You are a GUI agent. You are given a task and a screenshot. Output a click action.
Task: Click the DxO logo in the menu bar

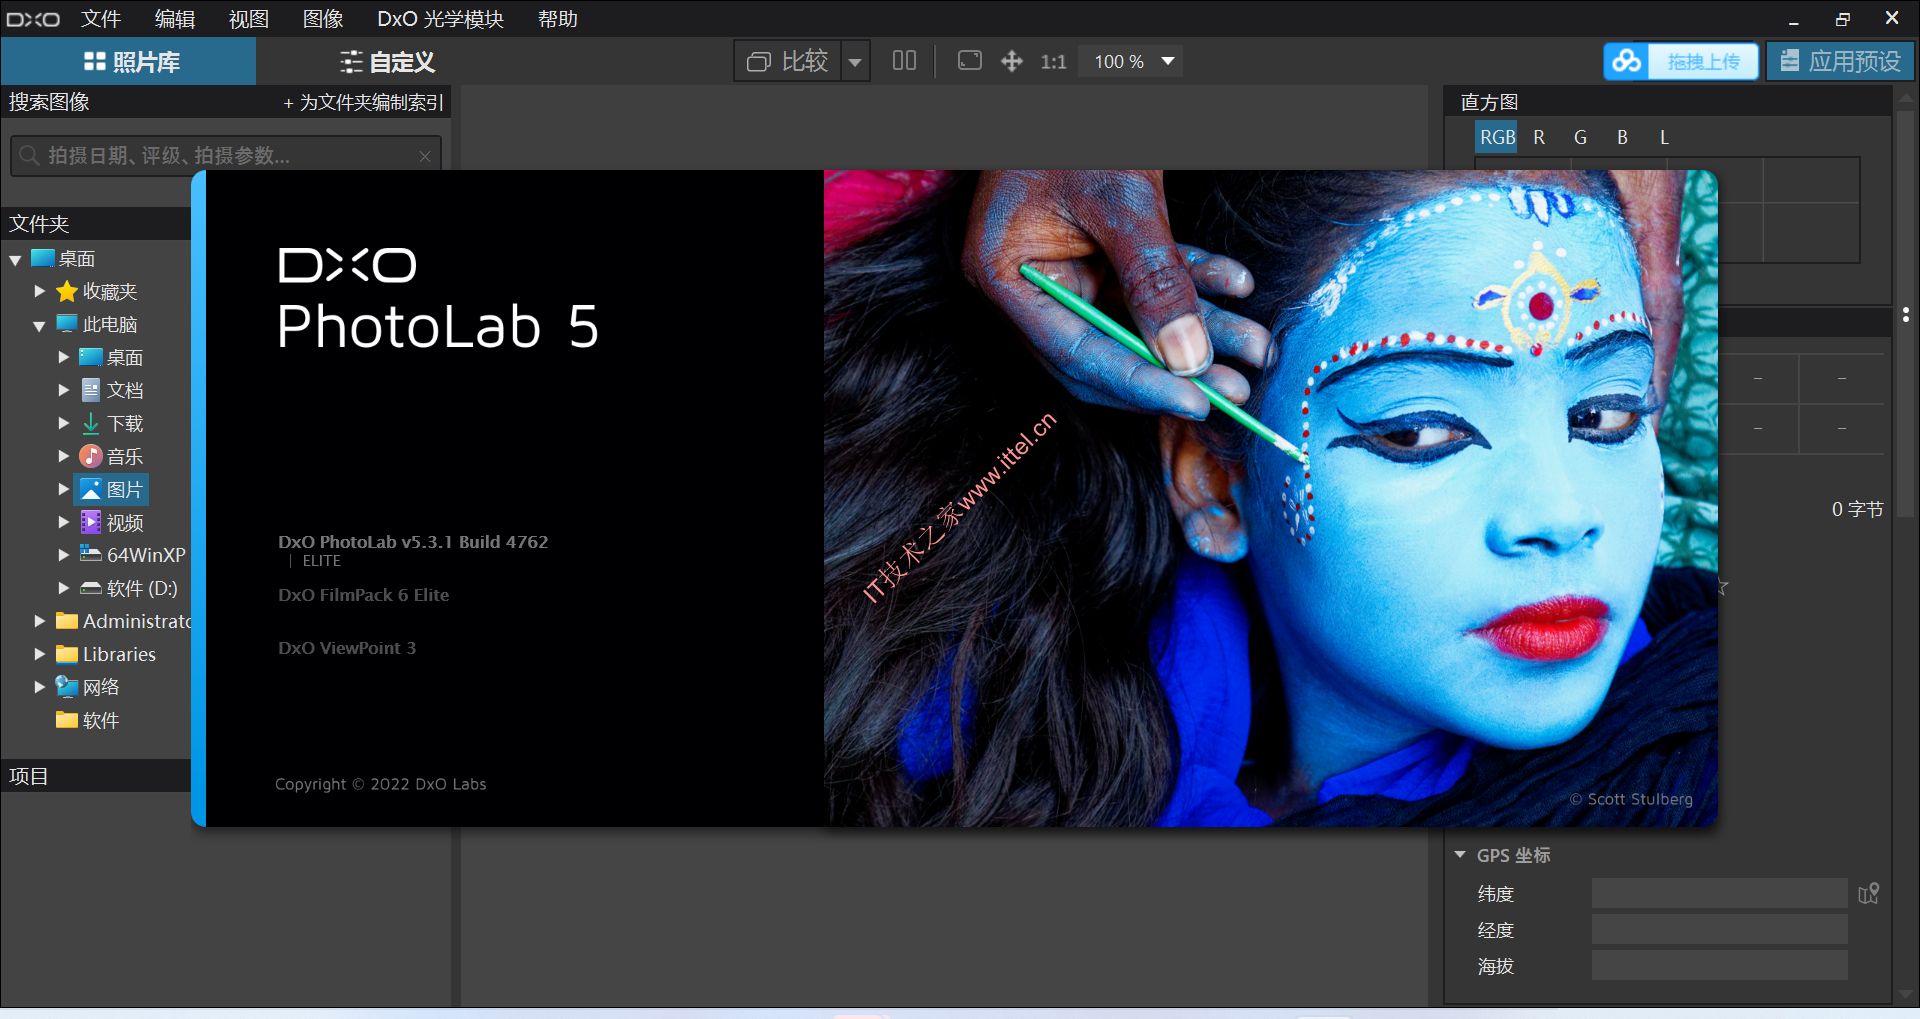tap(33, 19)
